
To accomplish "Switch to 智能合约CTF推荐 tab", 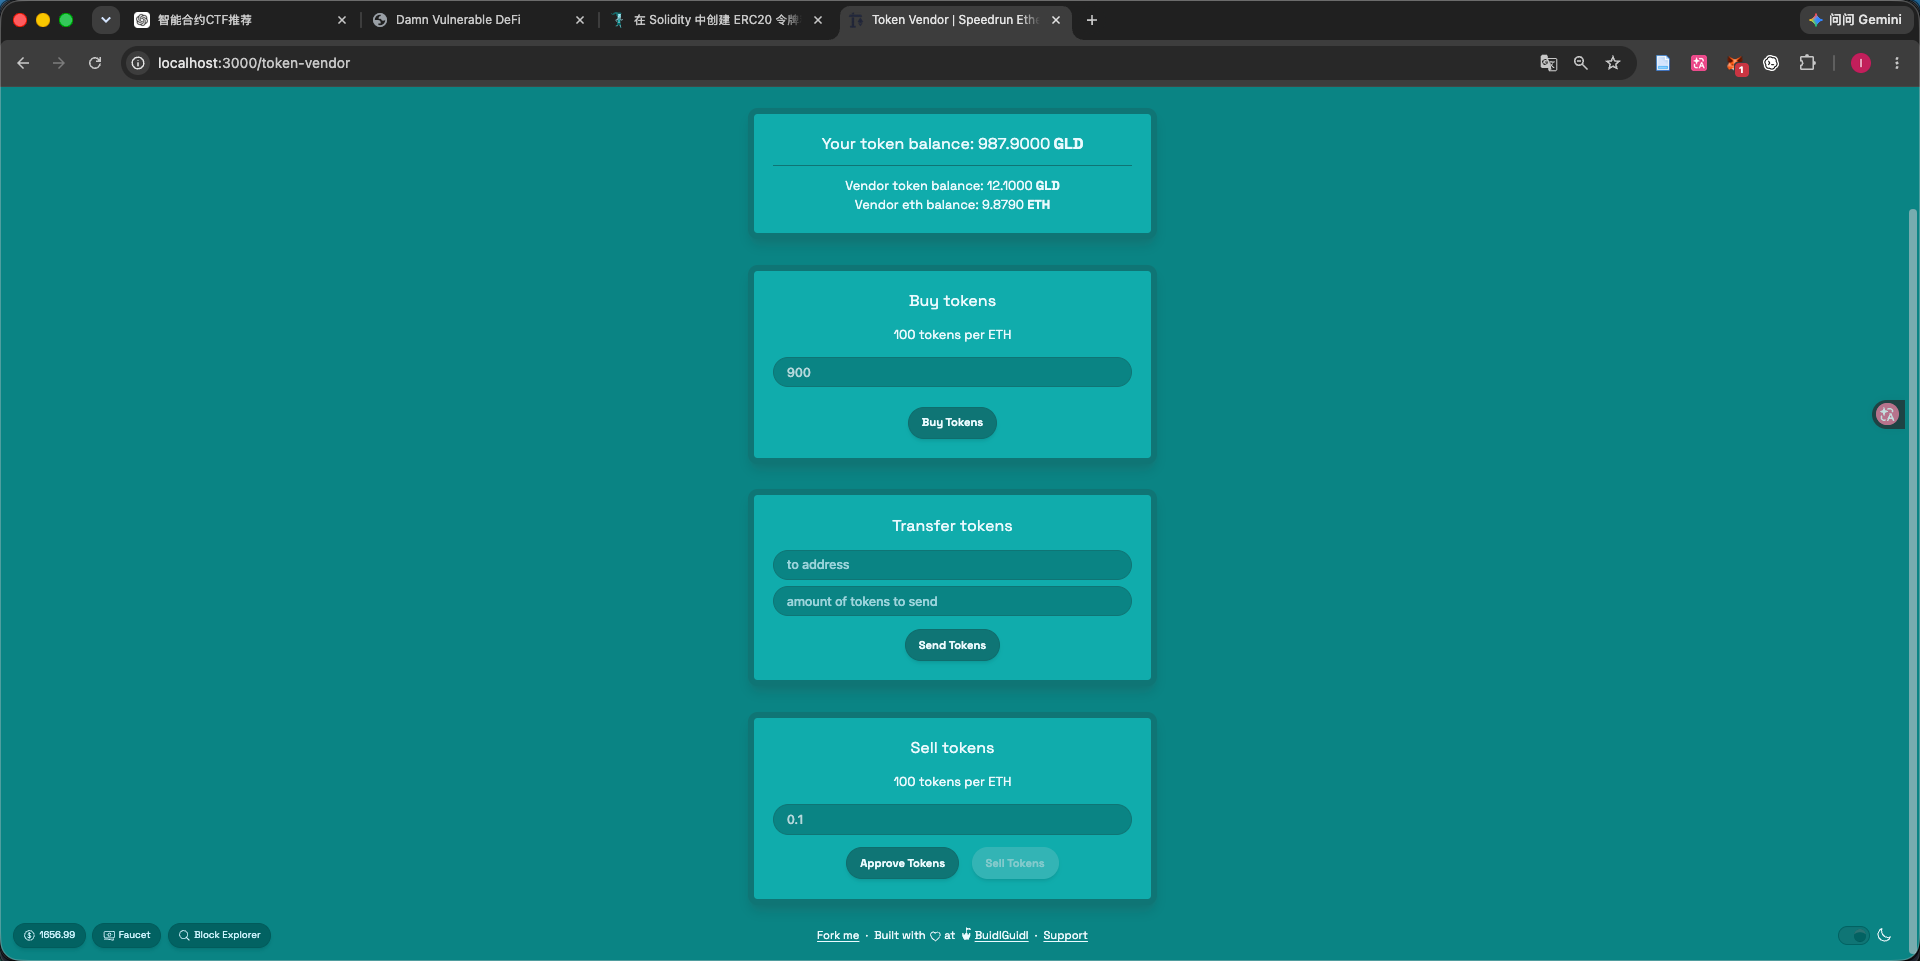I will click(x=240, y=20).
